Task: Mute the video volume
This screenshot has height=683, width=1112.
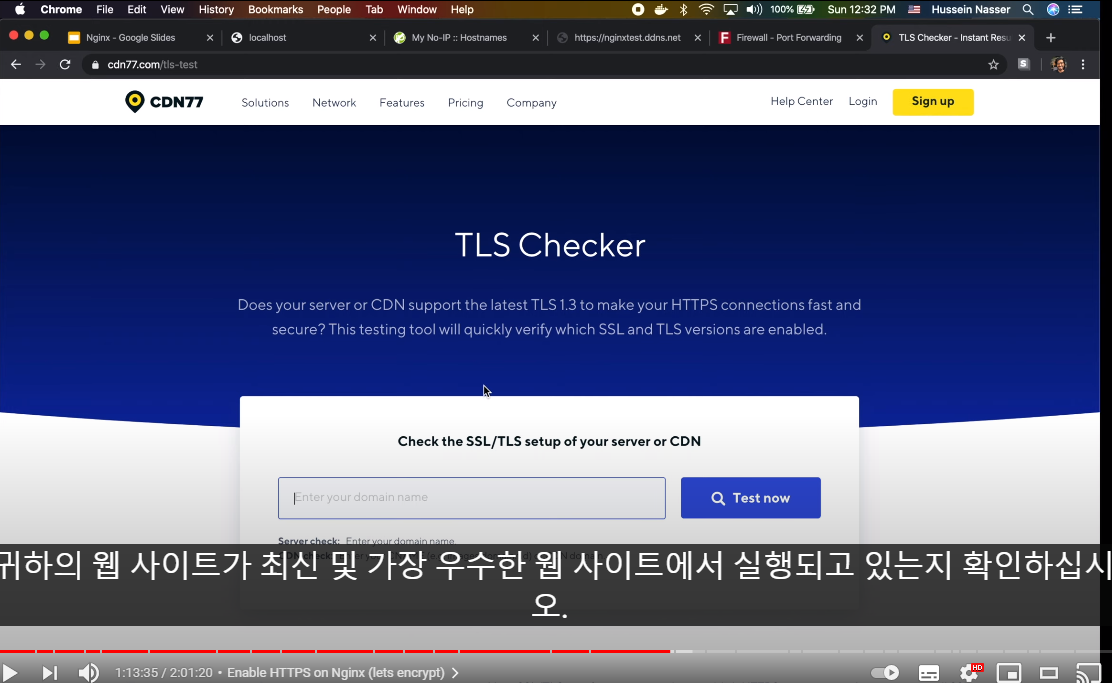Action: [x=88, y=672]
